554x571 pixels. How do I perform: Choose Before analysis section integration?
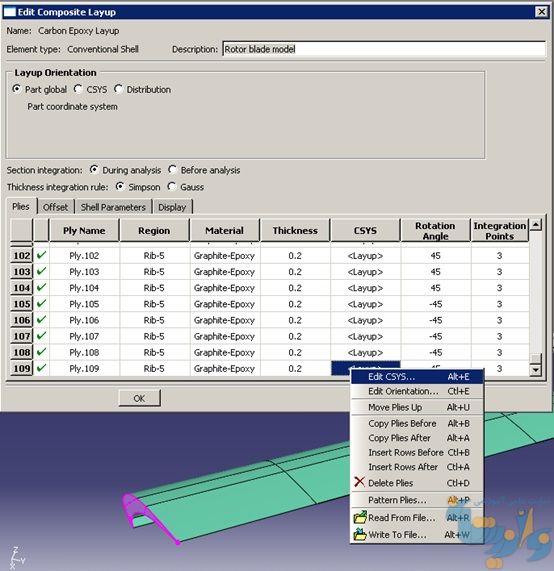[x=172, y=170]
